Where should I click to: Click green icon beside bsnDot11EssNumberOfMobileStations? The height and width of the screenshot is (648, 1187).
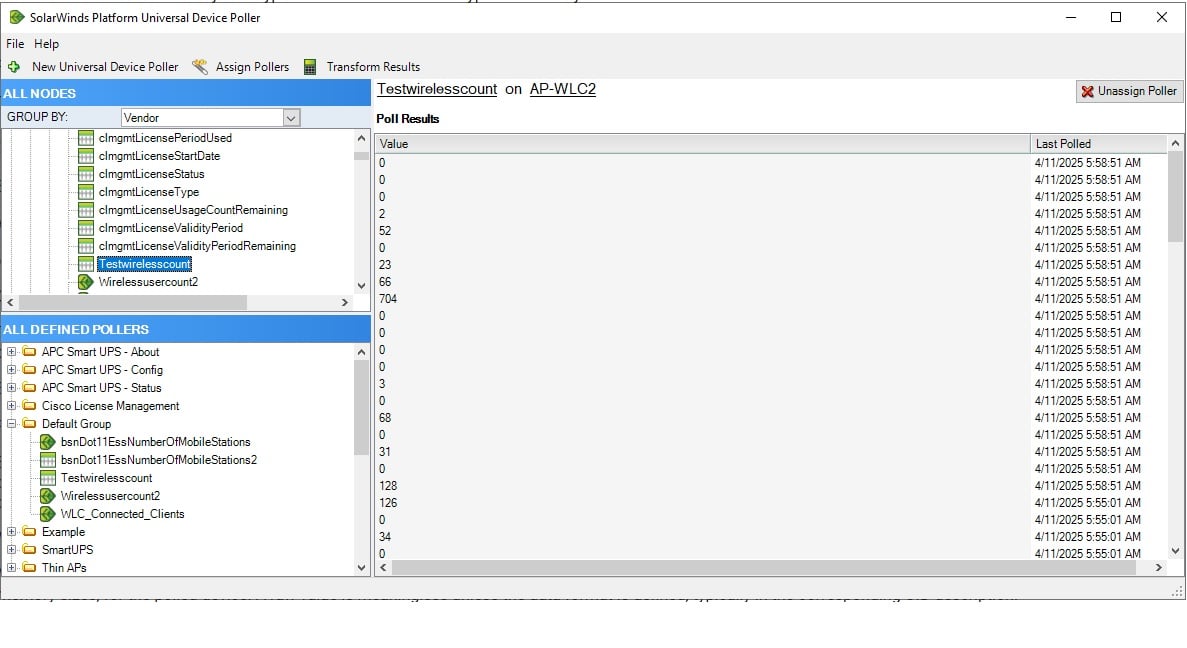point(48,442)
